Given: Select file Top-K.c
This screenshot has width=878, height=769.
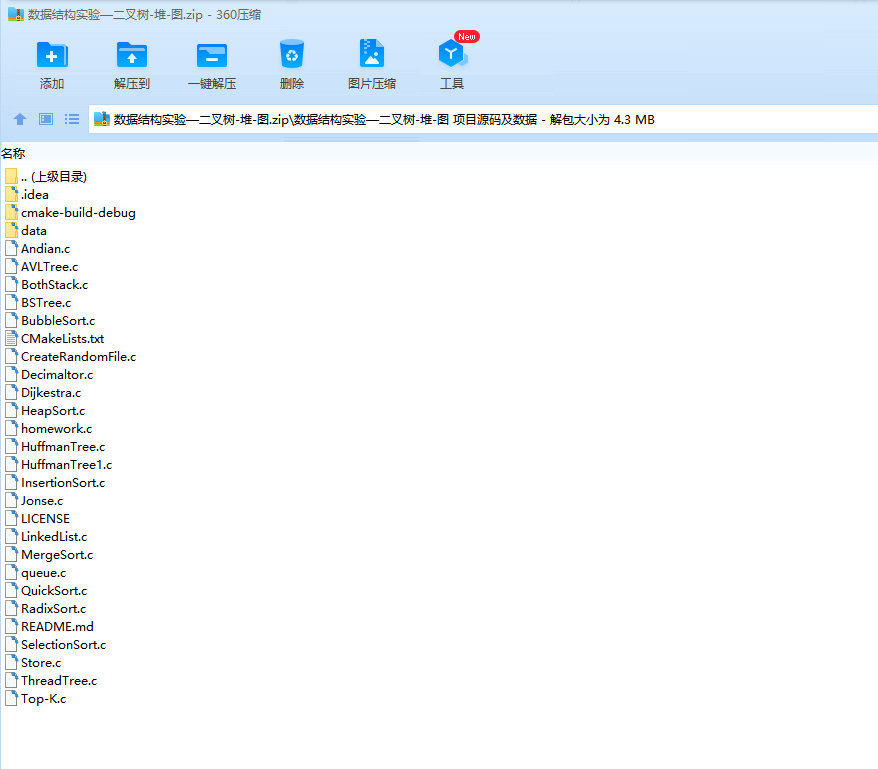Looking at the screenshot, I should click(35, 698).
